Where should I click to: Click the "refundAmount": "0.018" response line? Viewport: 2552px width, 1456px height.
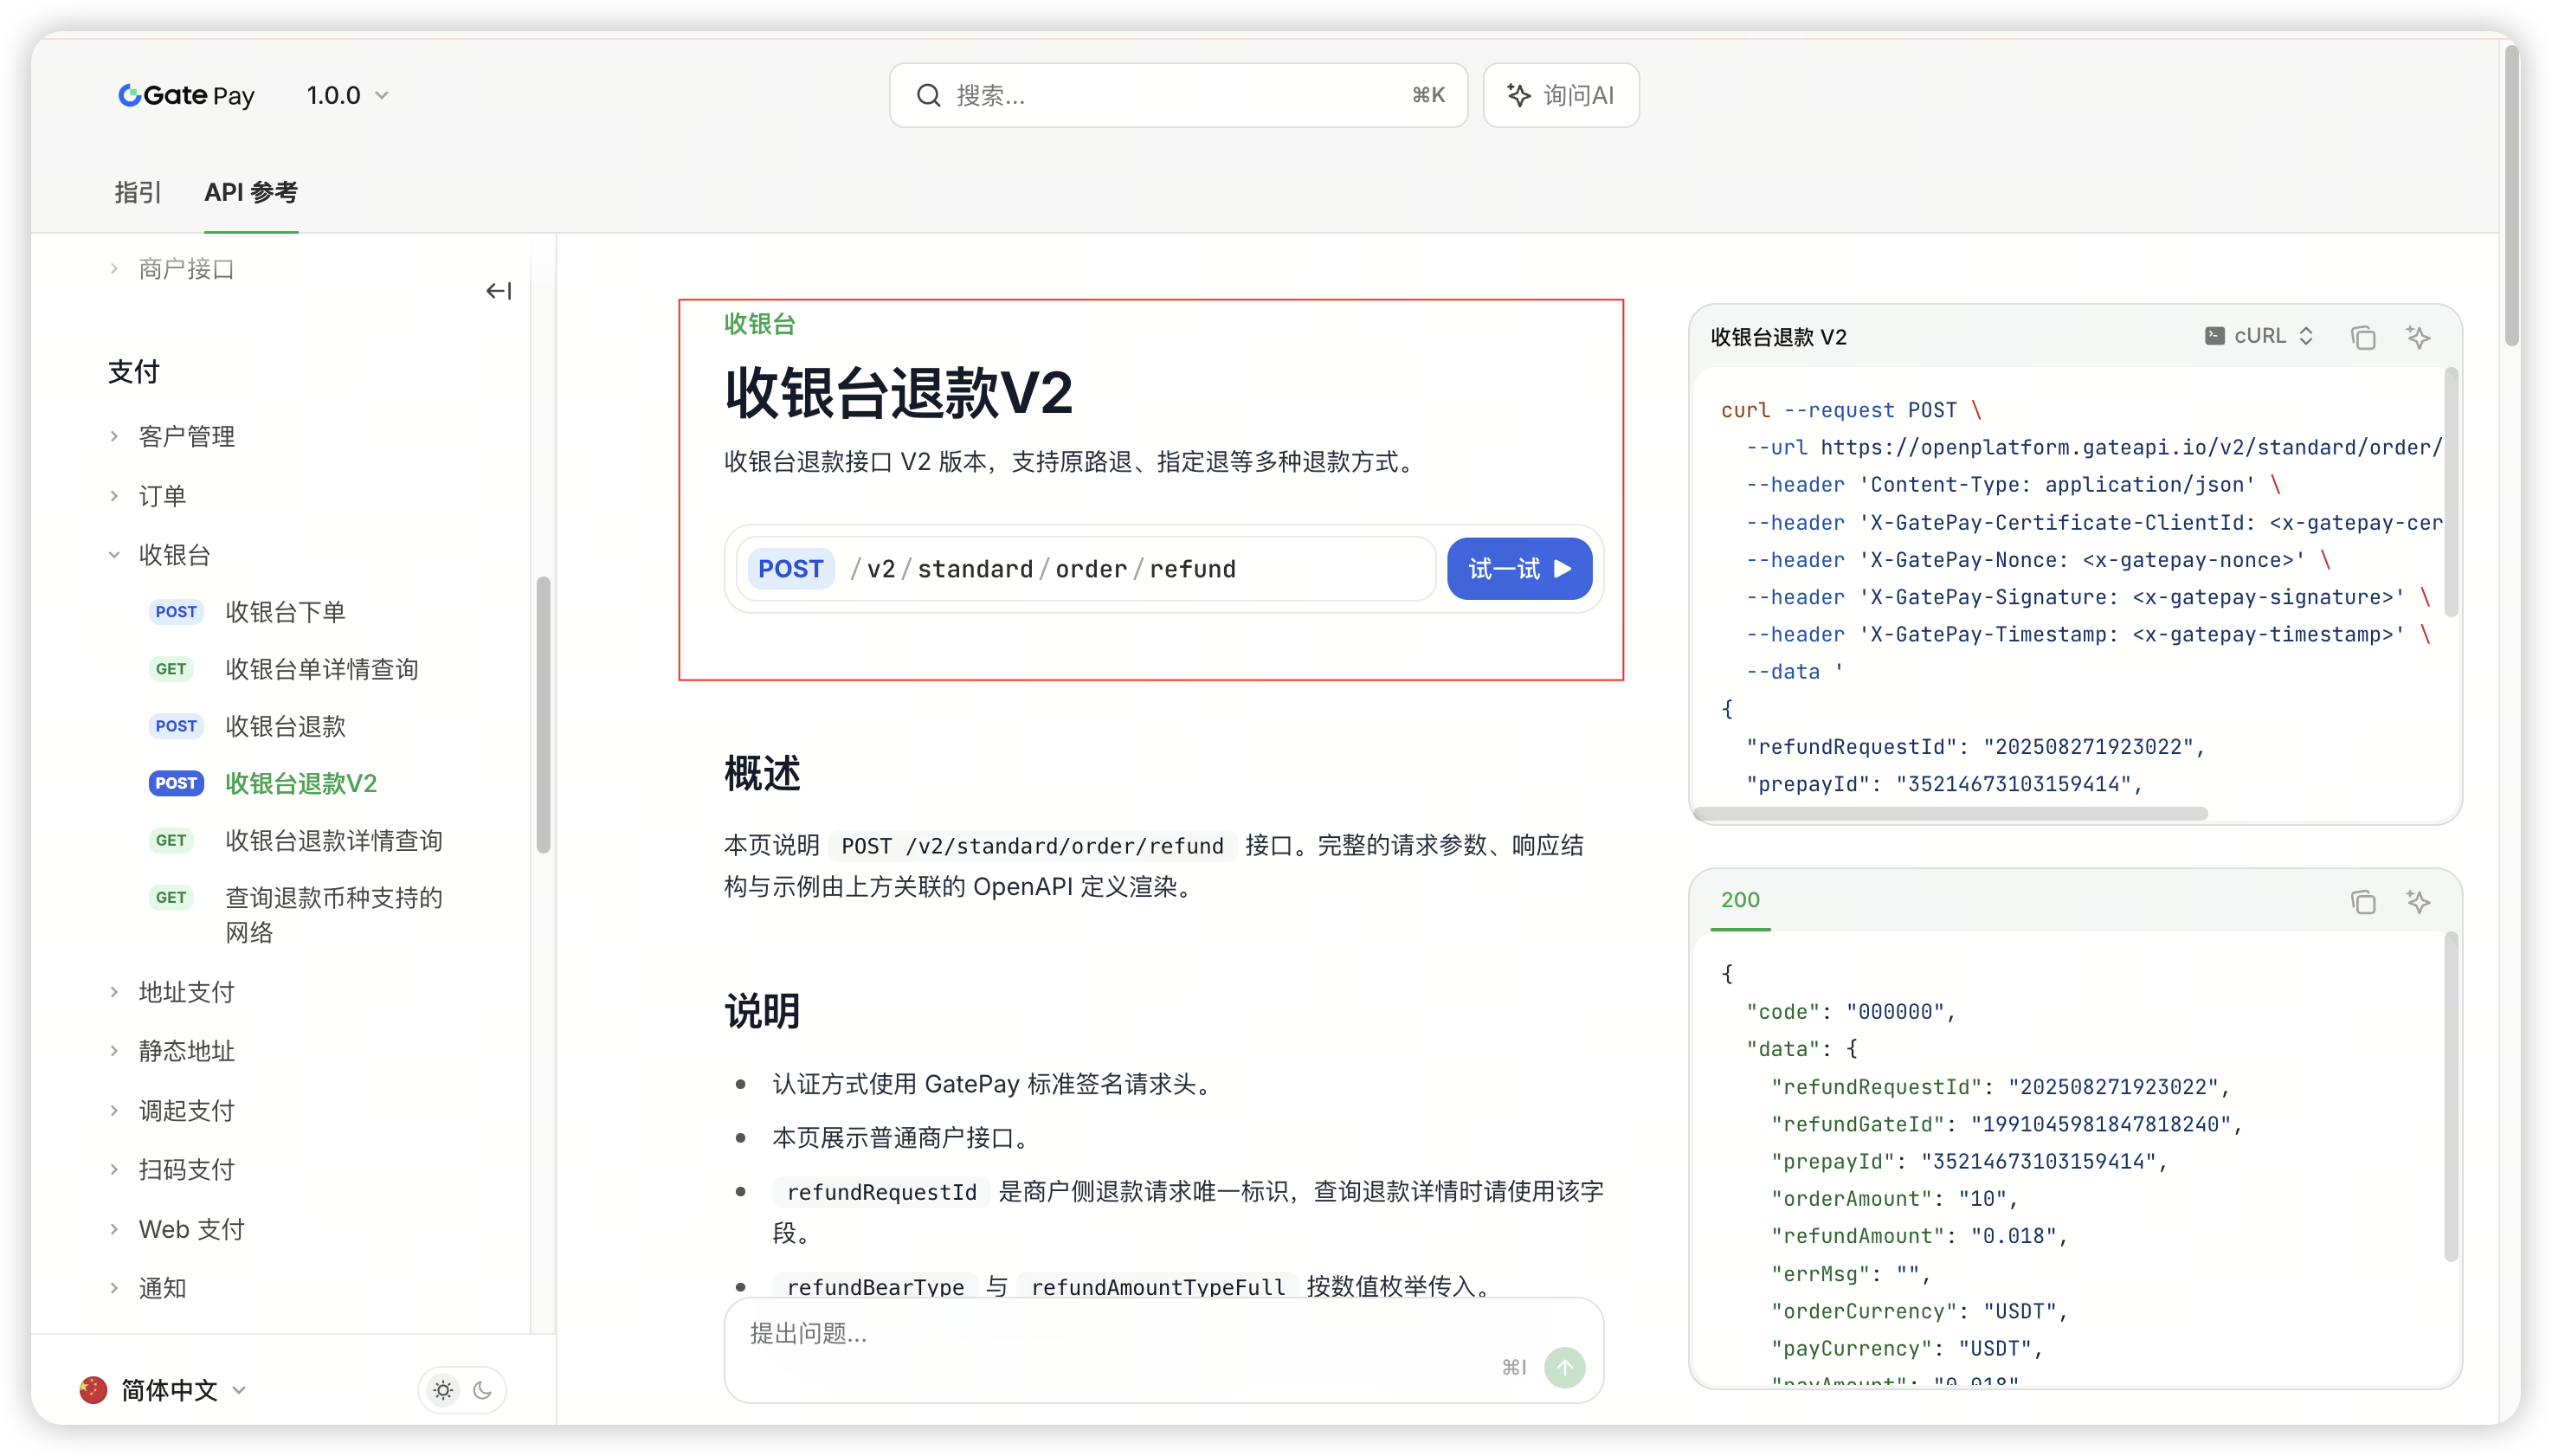click(x=1918, y=1236)
